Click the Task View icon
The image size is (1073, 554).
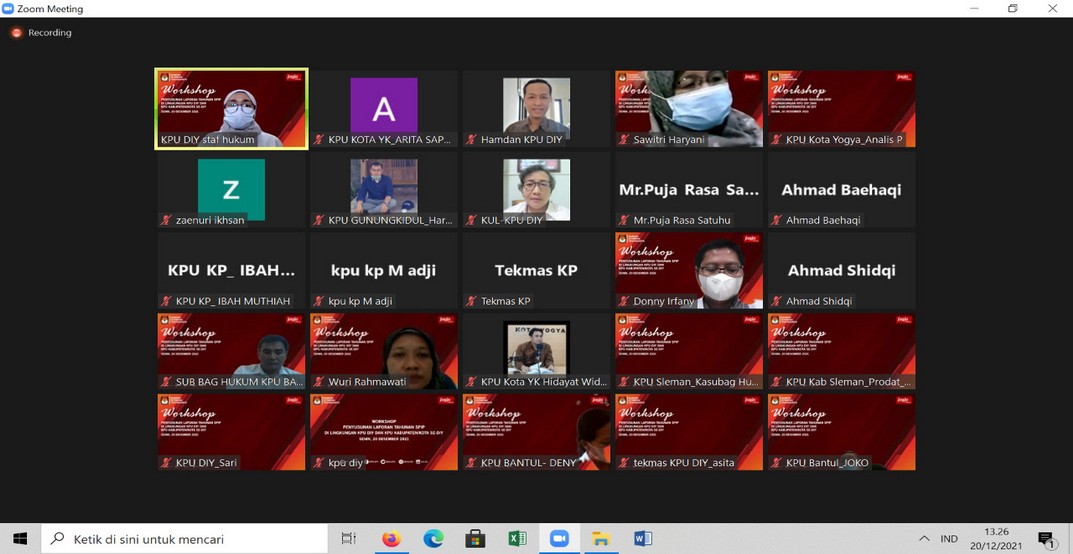pyautogui.click(x=348, y=539)
